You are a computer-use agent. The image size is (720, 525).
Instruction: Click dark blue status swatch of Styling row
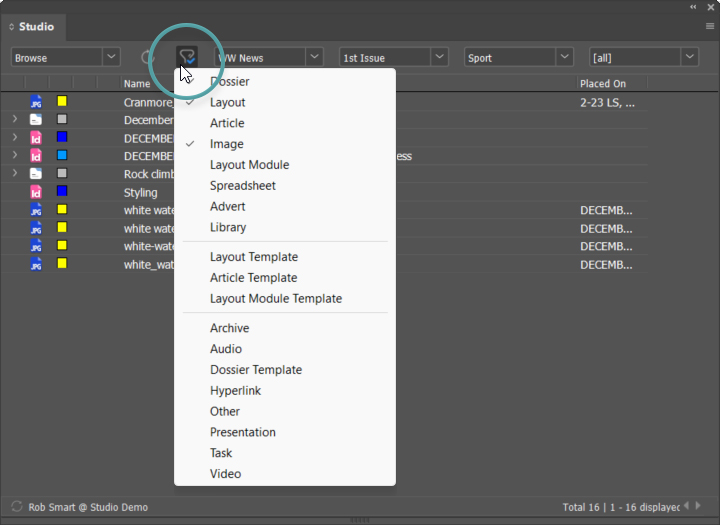click(x=62, y=191)
